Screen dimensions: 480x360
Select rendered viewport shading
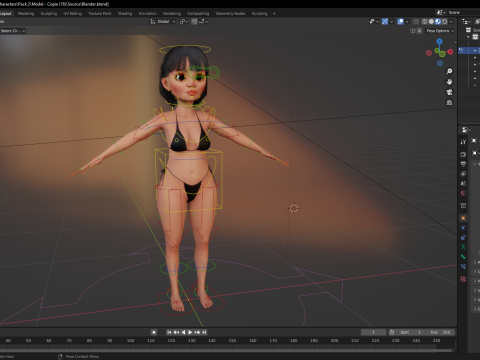[445, 21]
